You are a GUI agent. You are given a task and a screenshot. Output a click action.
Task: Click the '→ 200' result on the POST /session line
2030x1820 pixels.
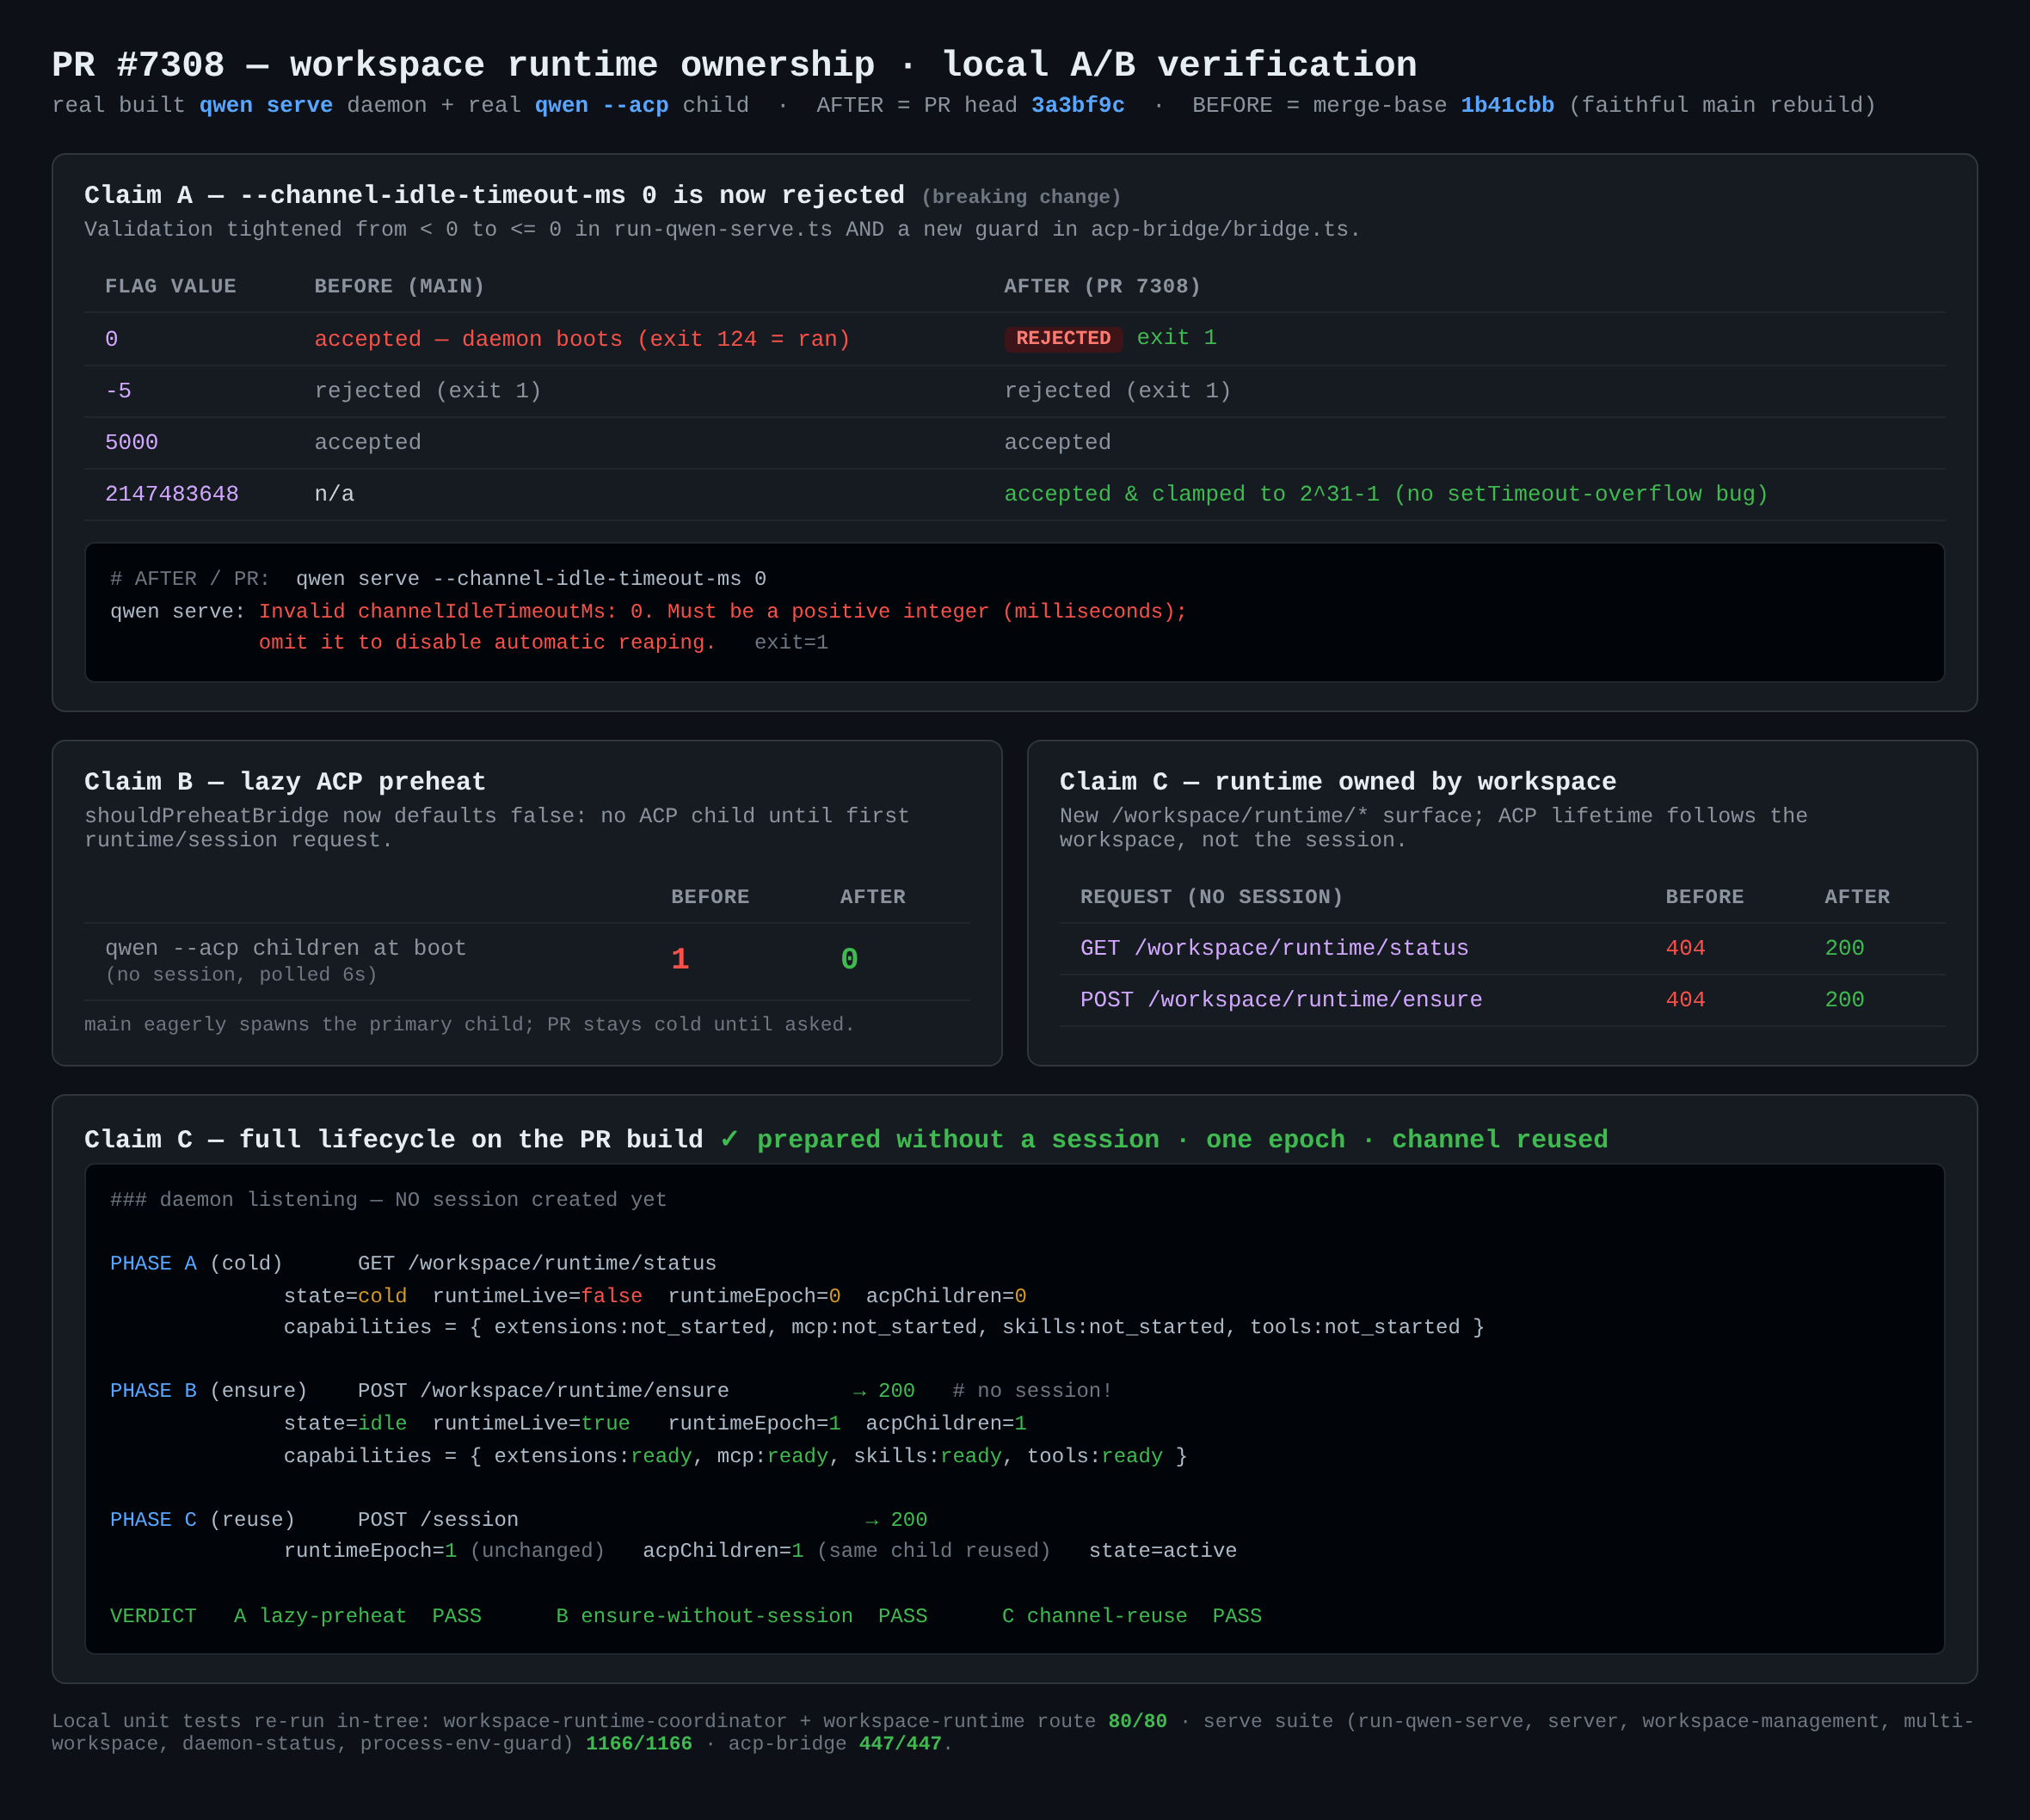point(896,1520)
